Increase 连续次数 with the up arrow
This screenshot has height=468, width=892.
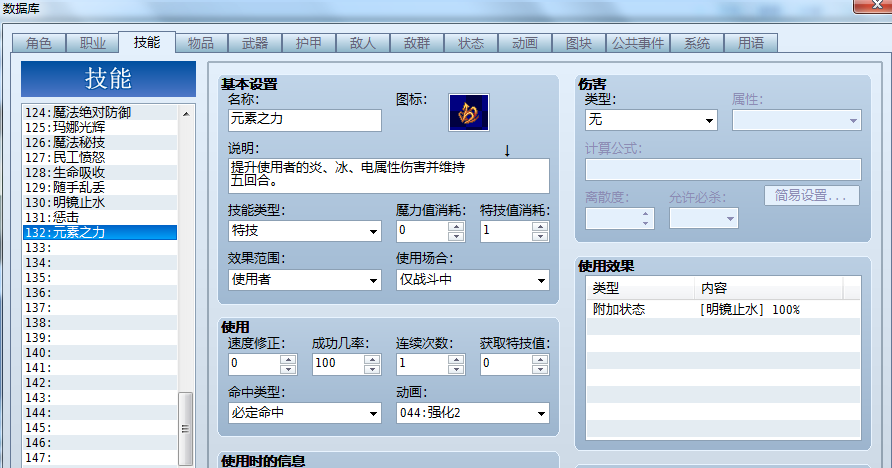pos(456,359)
